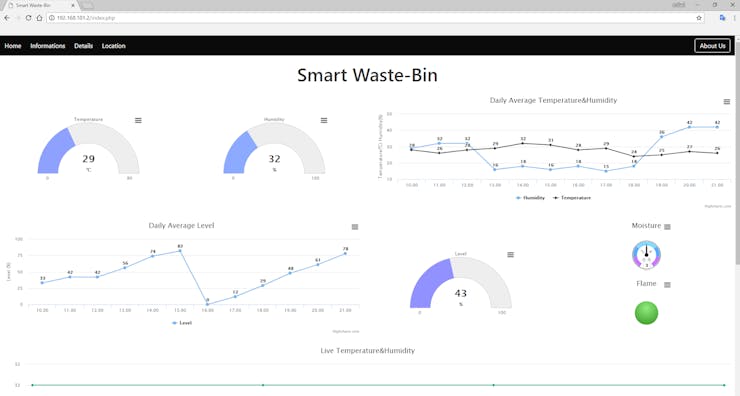
Task: Open the Temperature gauge chart menu
Action: 138,120
